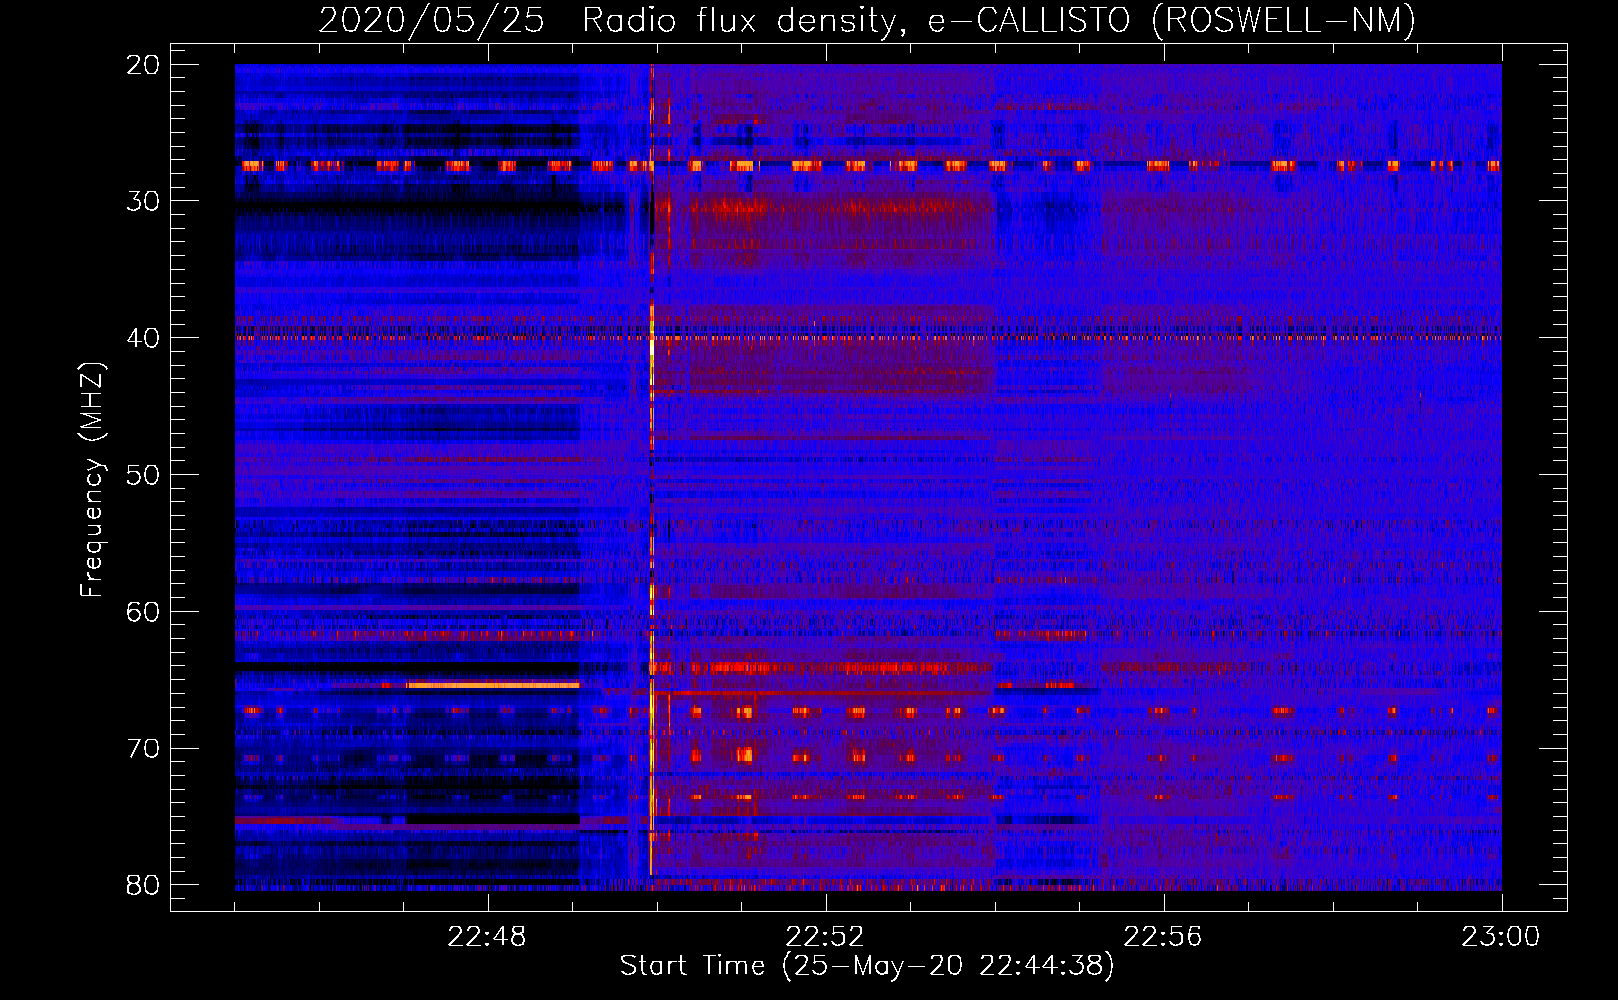Click the "80" frequency tick label

click(143, 885)
